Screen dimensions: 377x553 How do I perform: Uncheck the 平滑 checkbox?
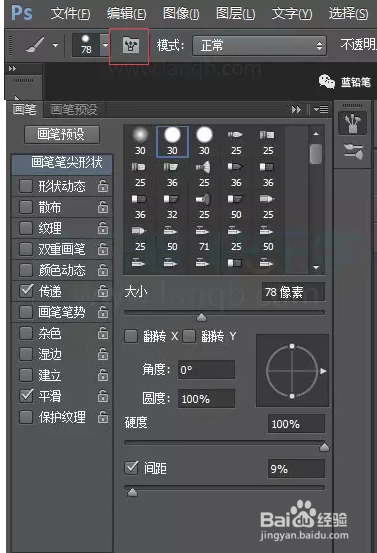pyautogui.click(x=26, y=396)
